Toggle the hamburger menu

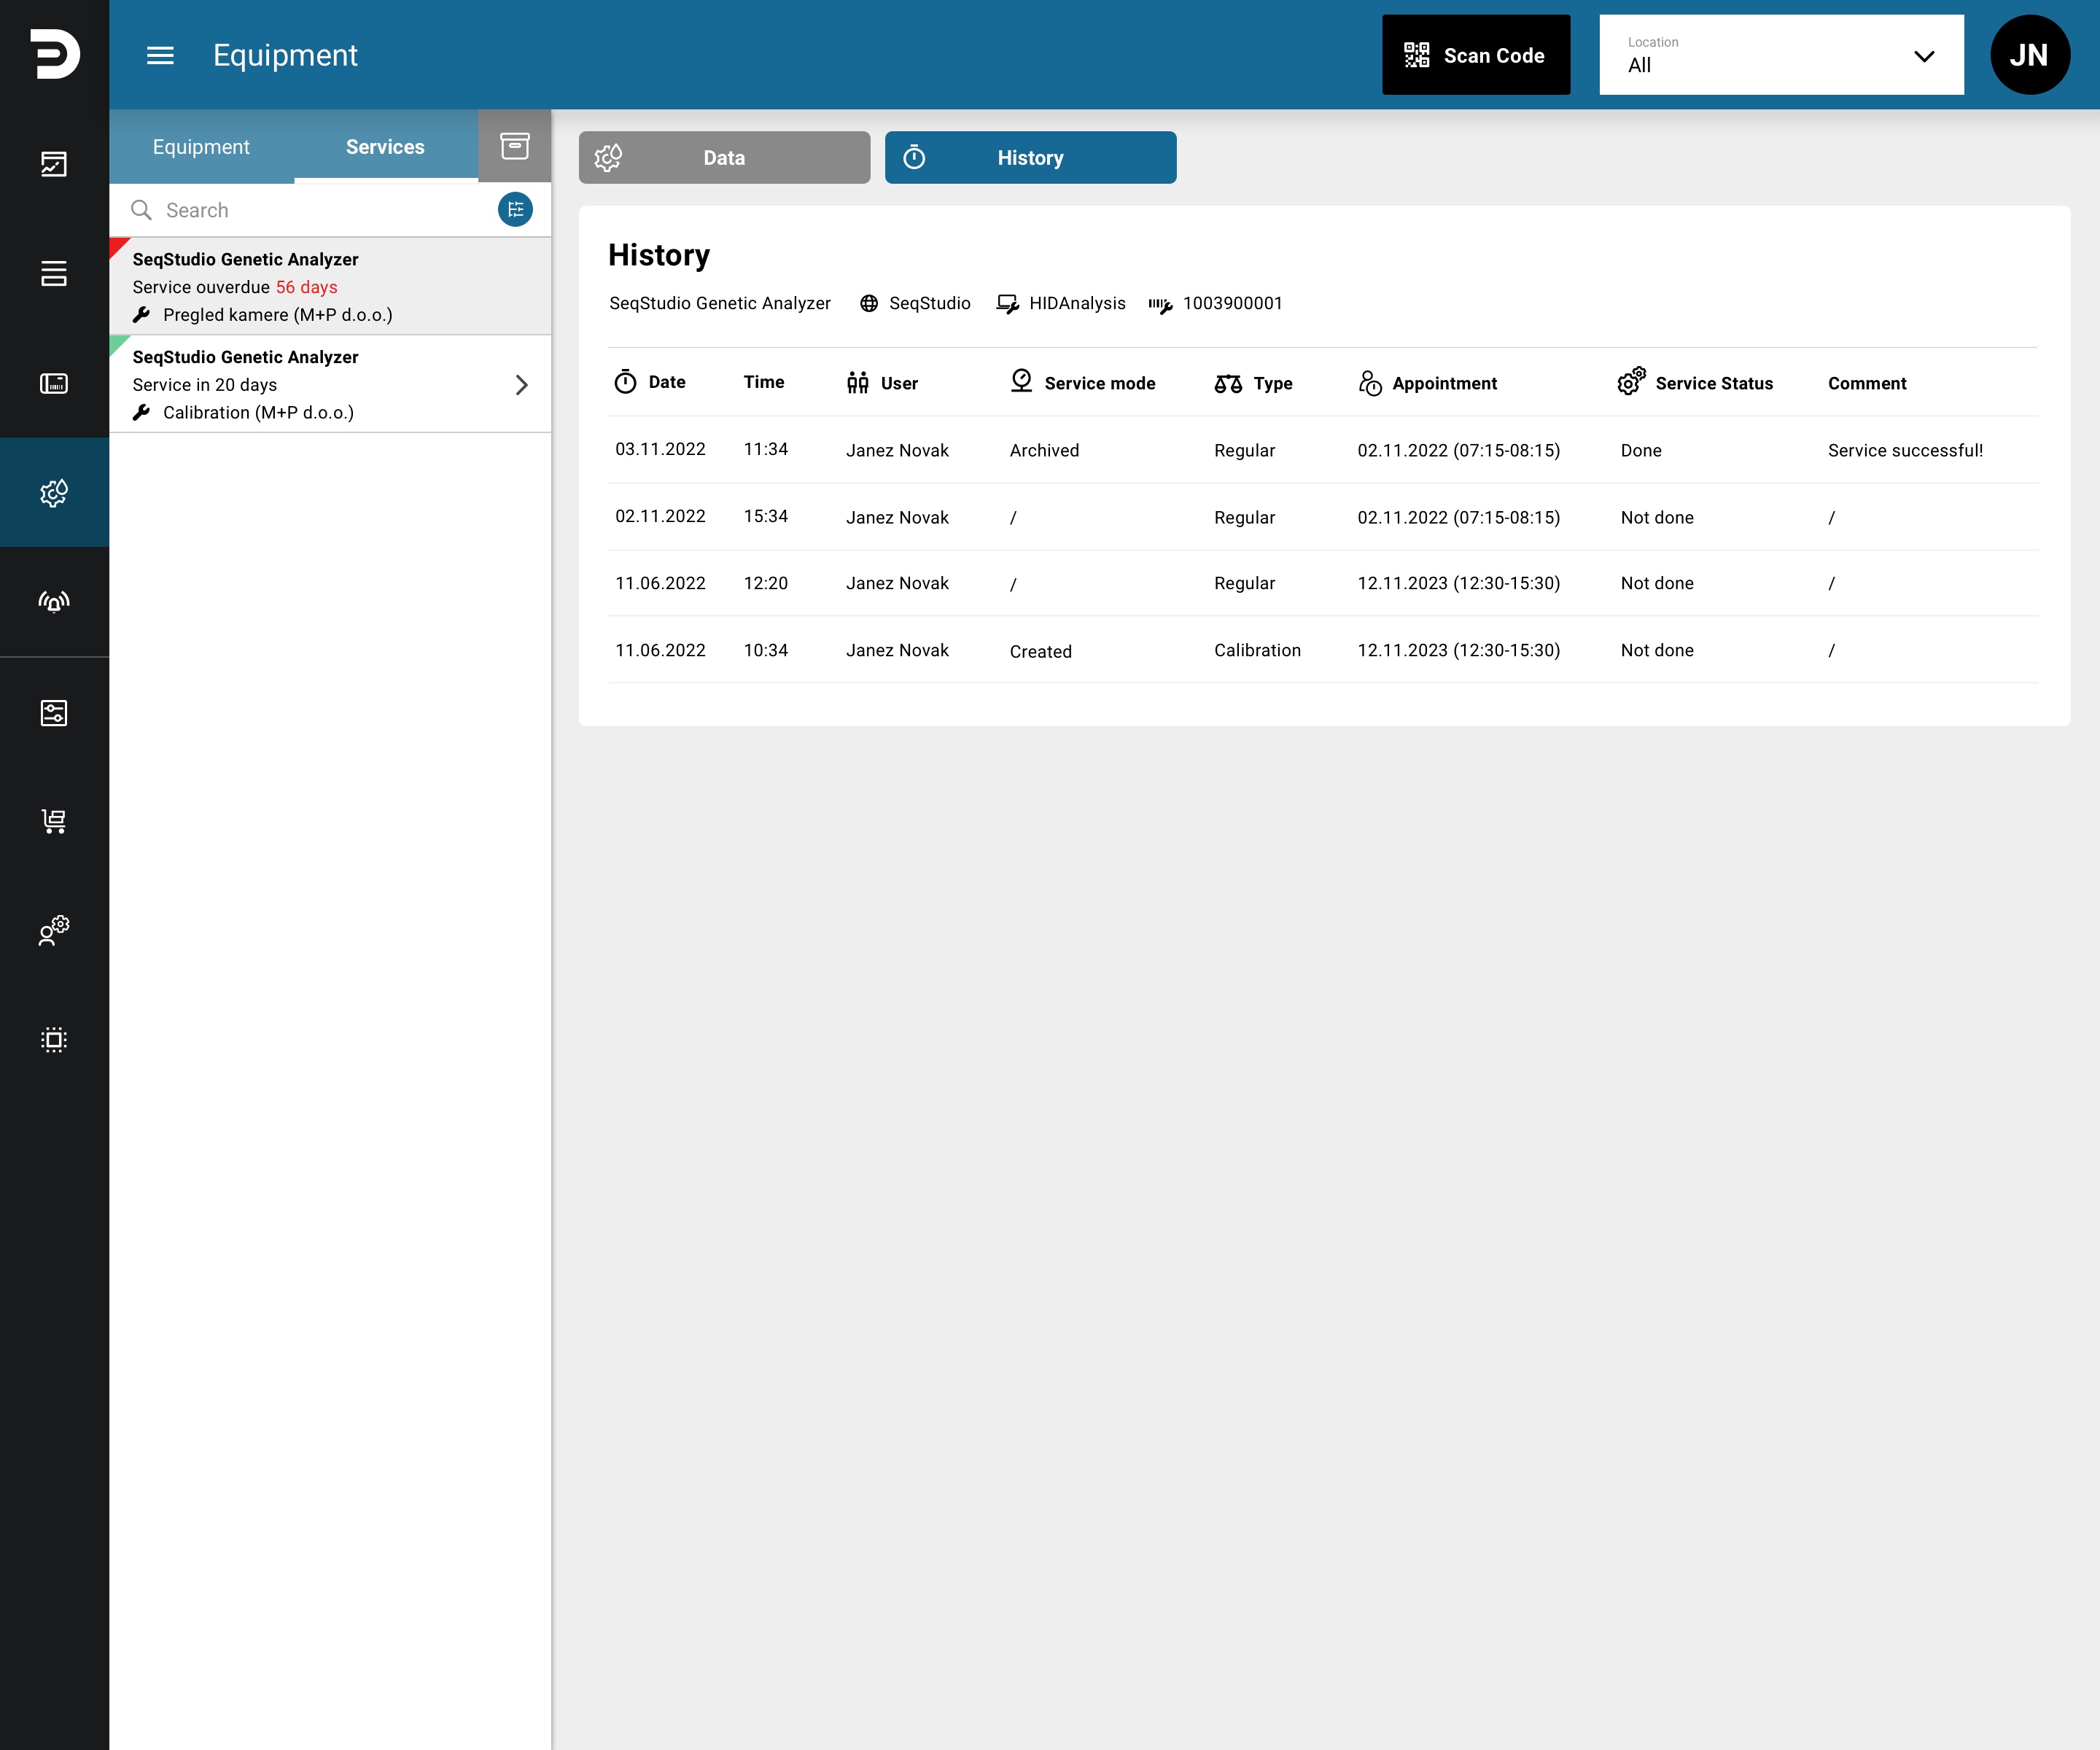tap(160, 55)
